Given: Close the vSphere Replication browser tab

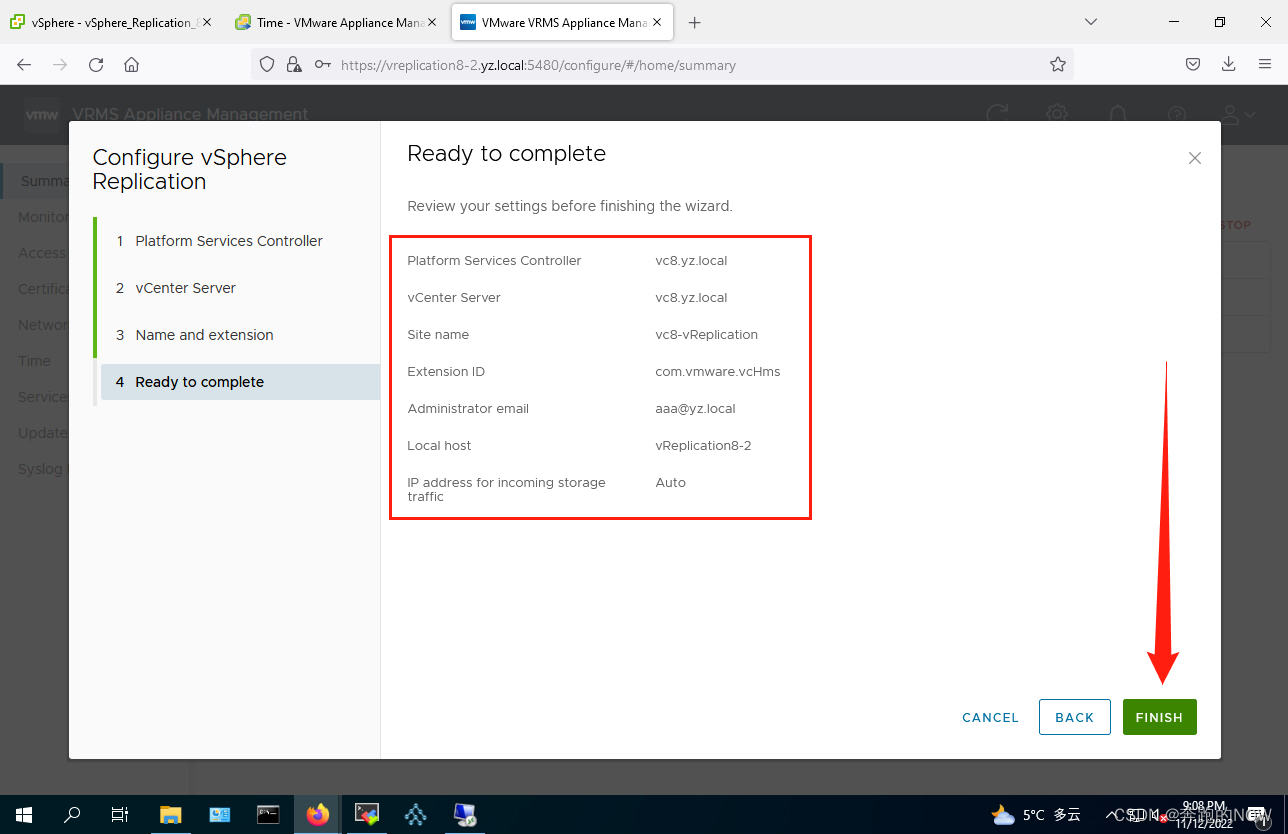Looking at the screenshot, I should [x=207, y=22].
